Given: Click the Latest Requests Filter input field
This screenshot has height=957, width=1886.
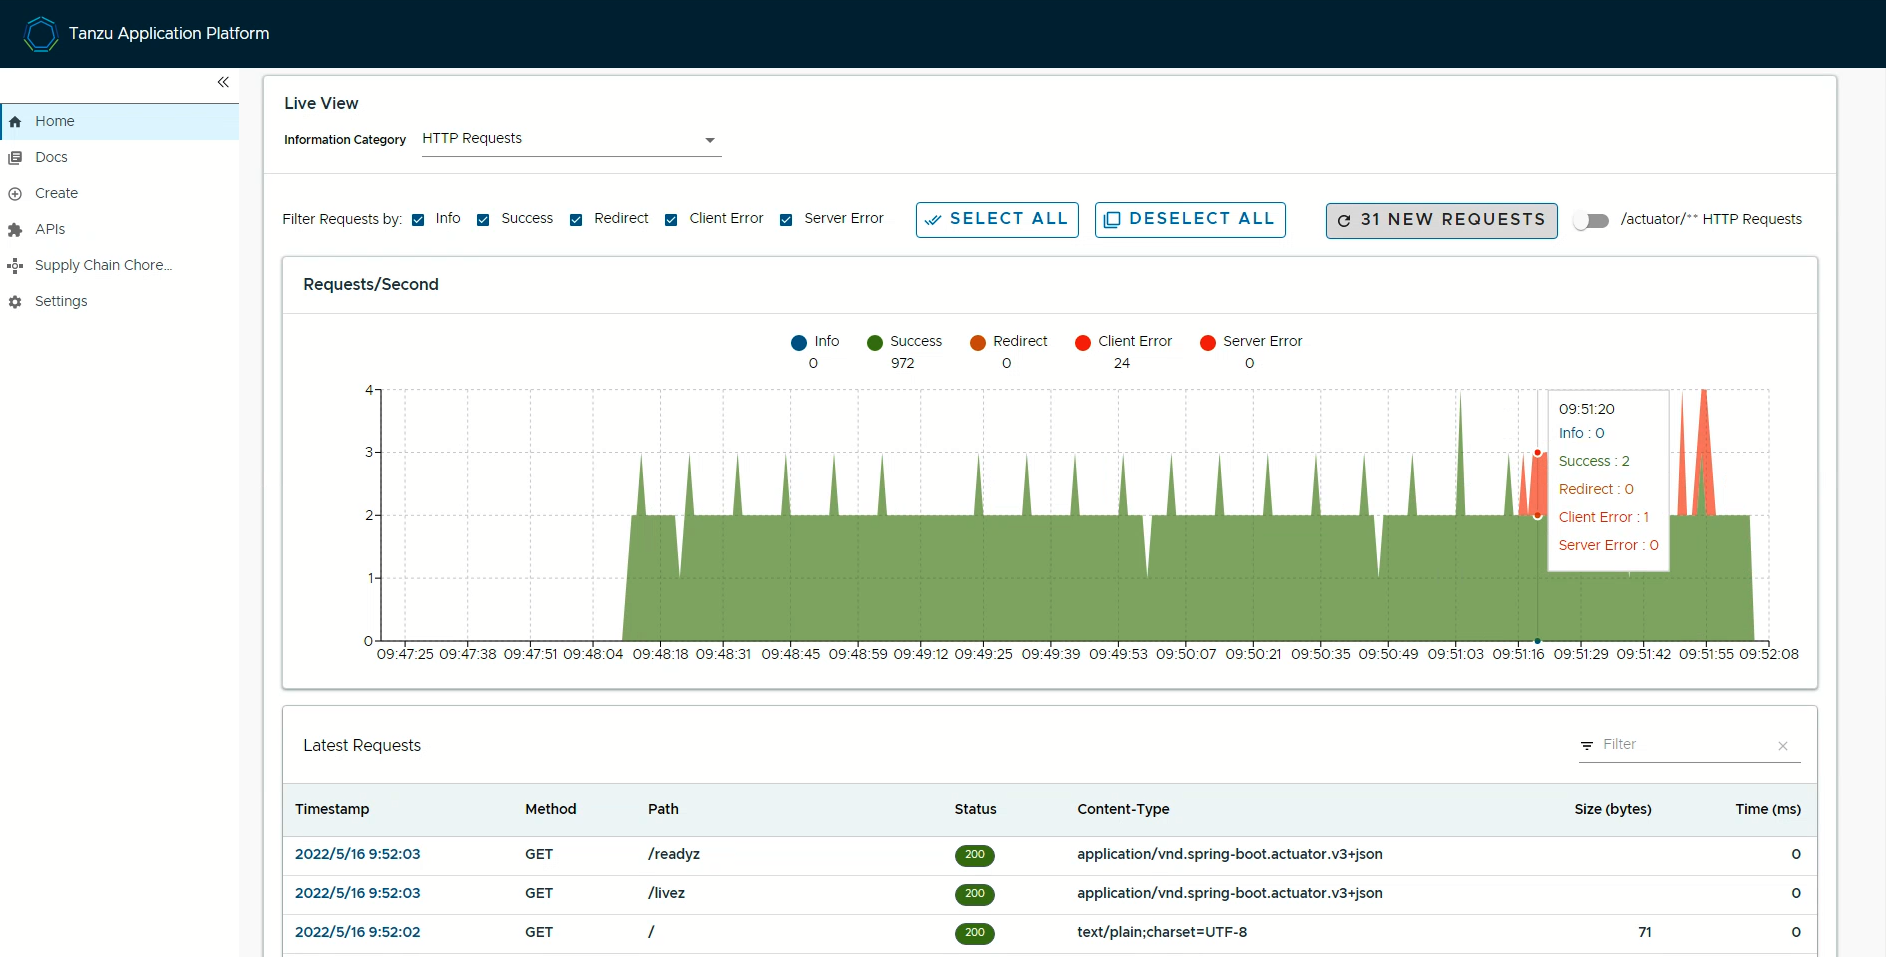Looking at the screenshot, I should (x=1686, y=745).
